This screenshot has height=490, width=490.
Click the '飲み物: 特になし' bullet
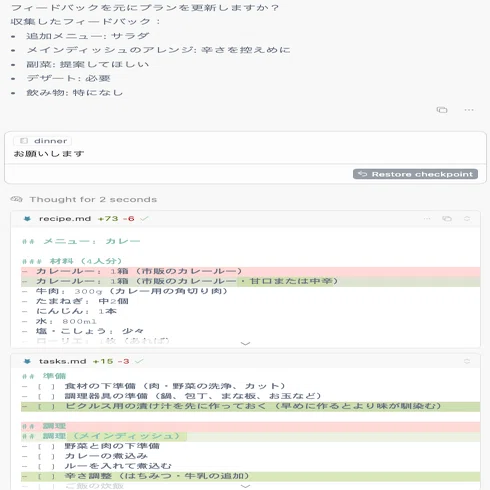tap(74, 93)
